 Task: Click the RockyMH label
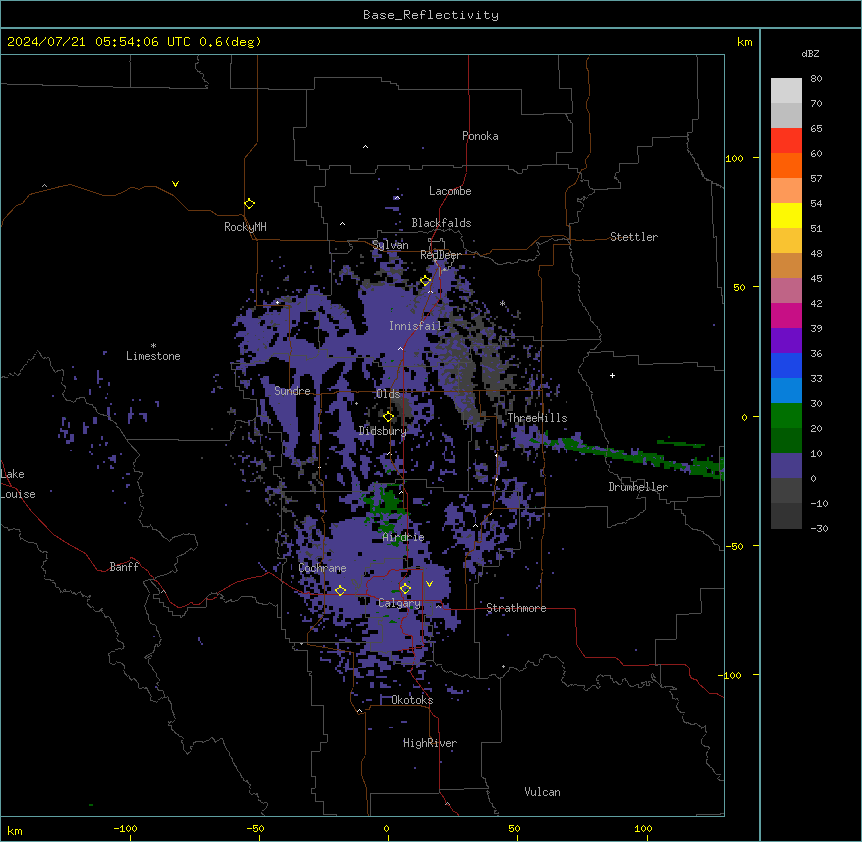pos(245,227)
